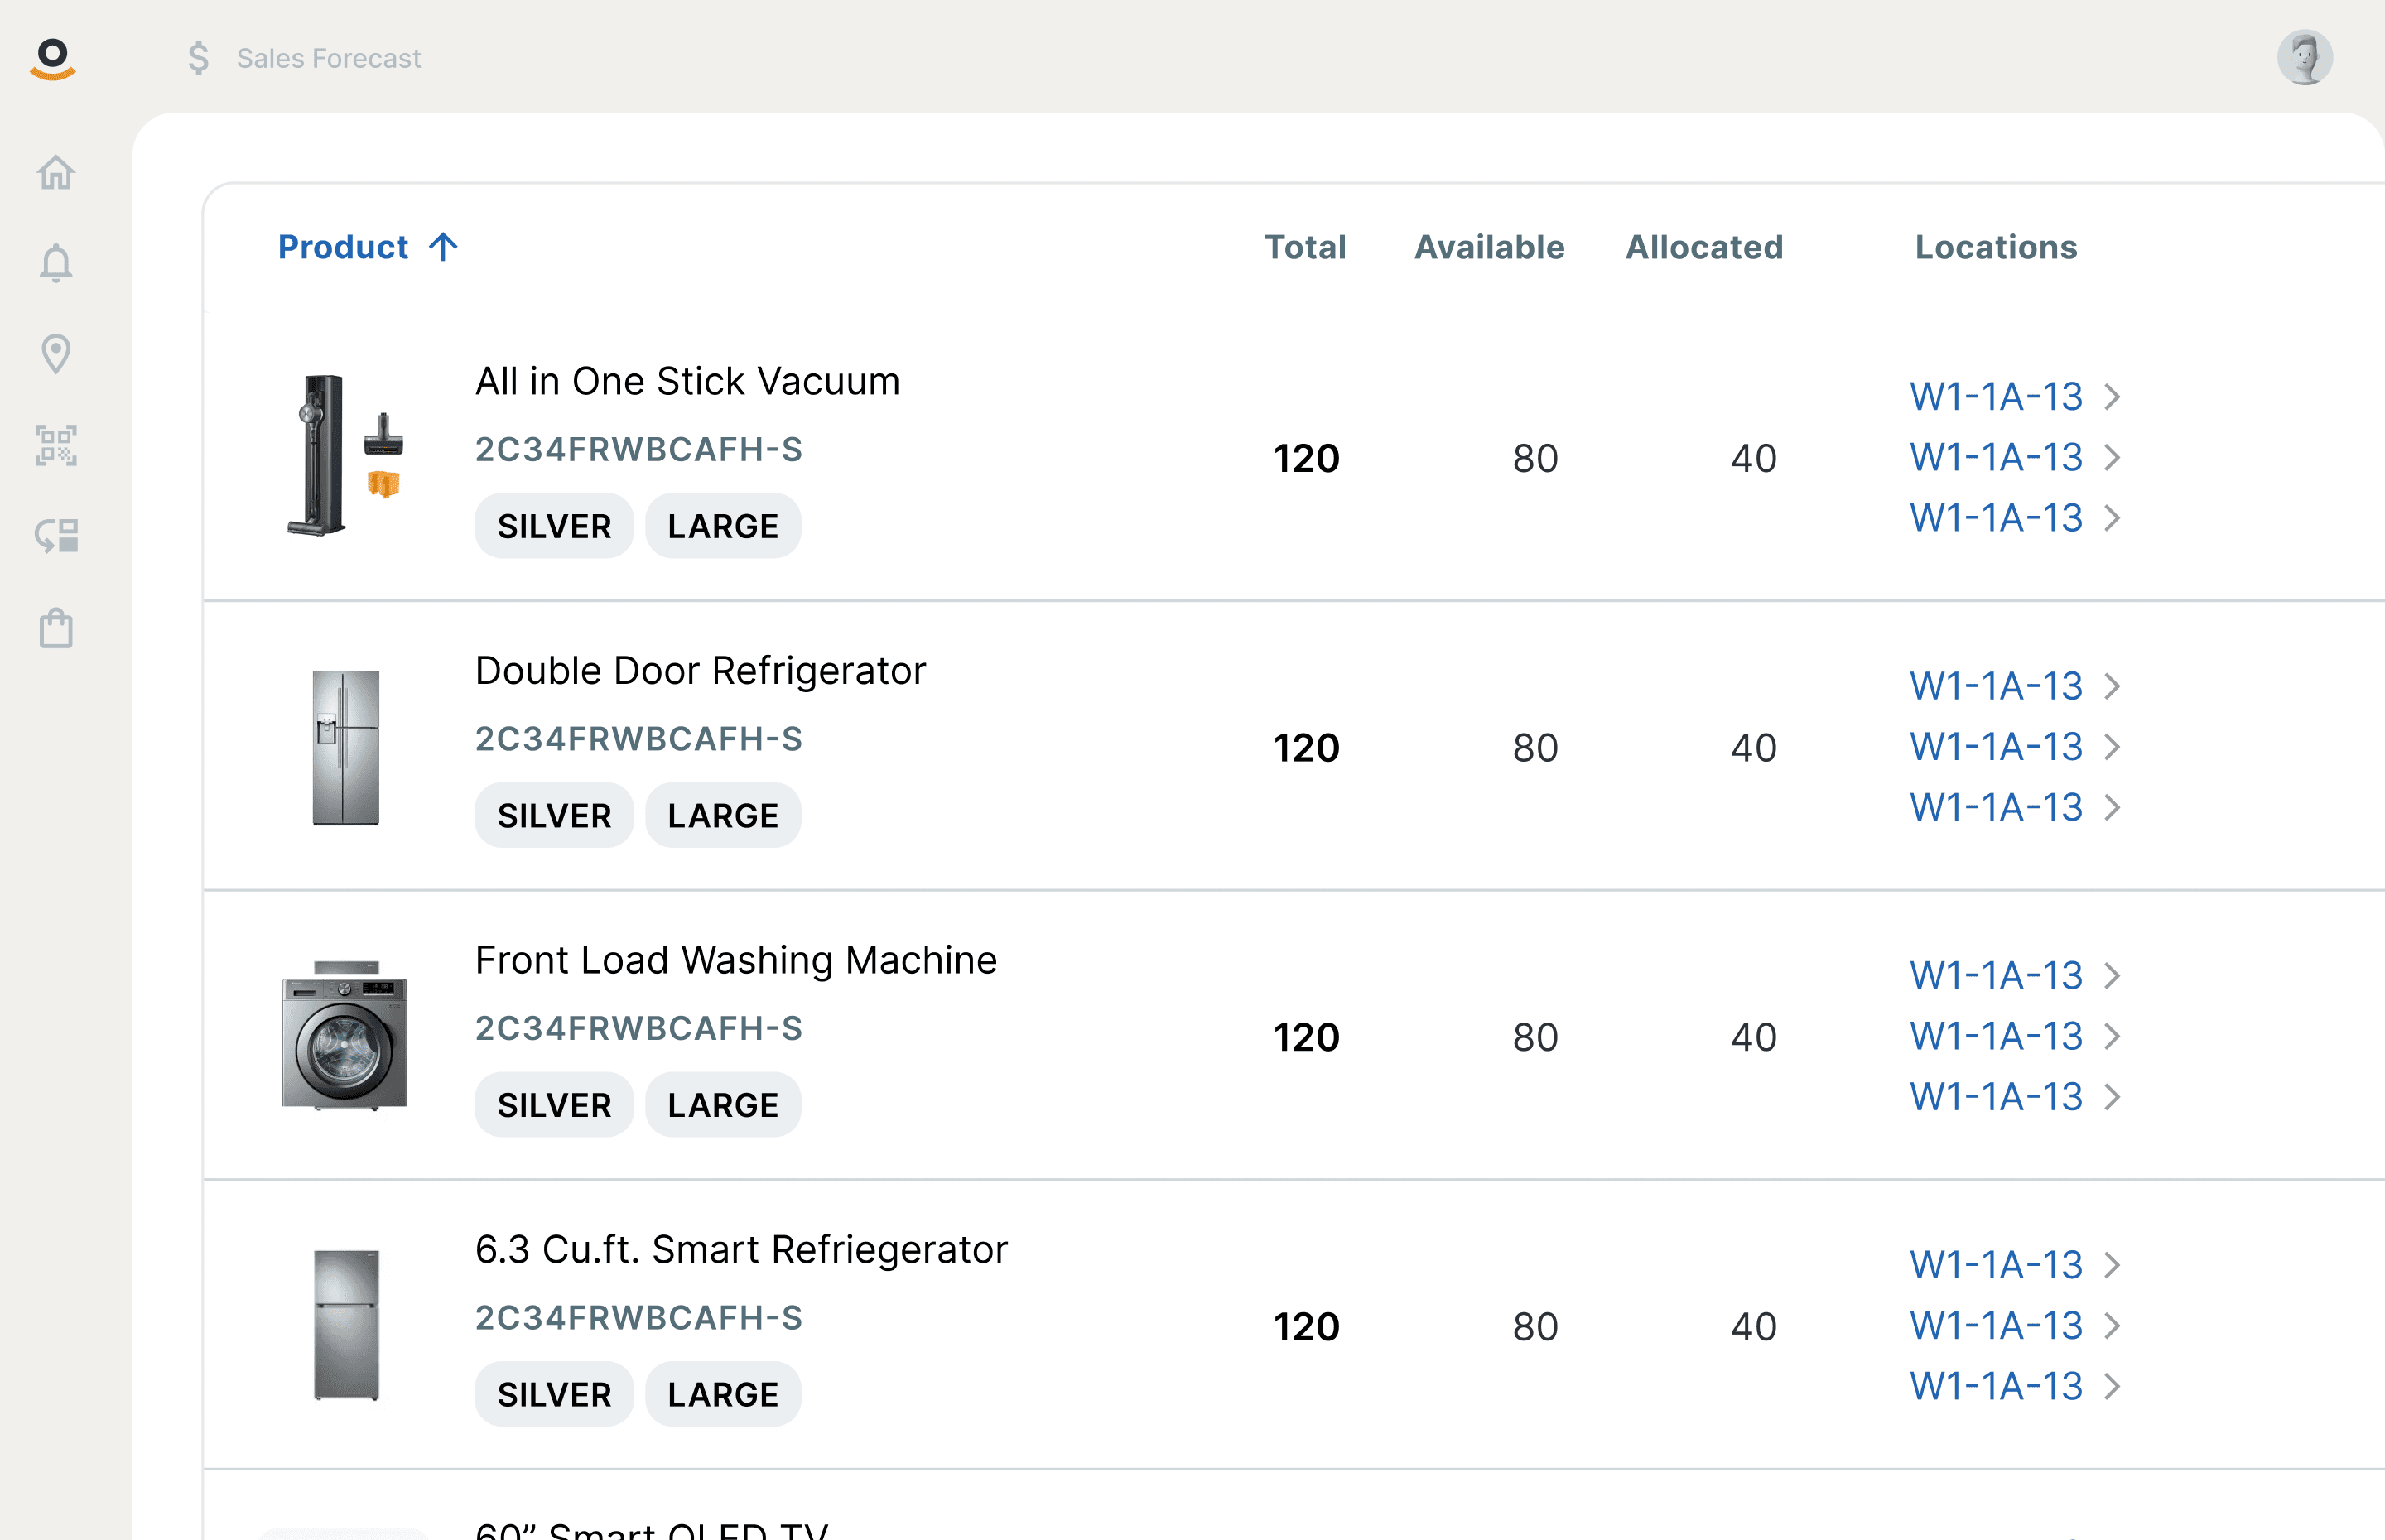Open the user profile avatar
This screenshot has height=1540, width=2385.
pos(2304,58)
